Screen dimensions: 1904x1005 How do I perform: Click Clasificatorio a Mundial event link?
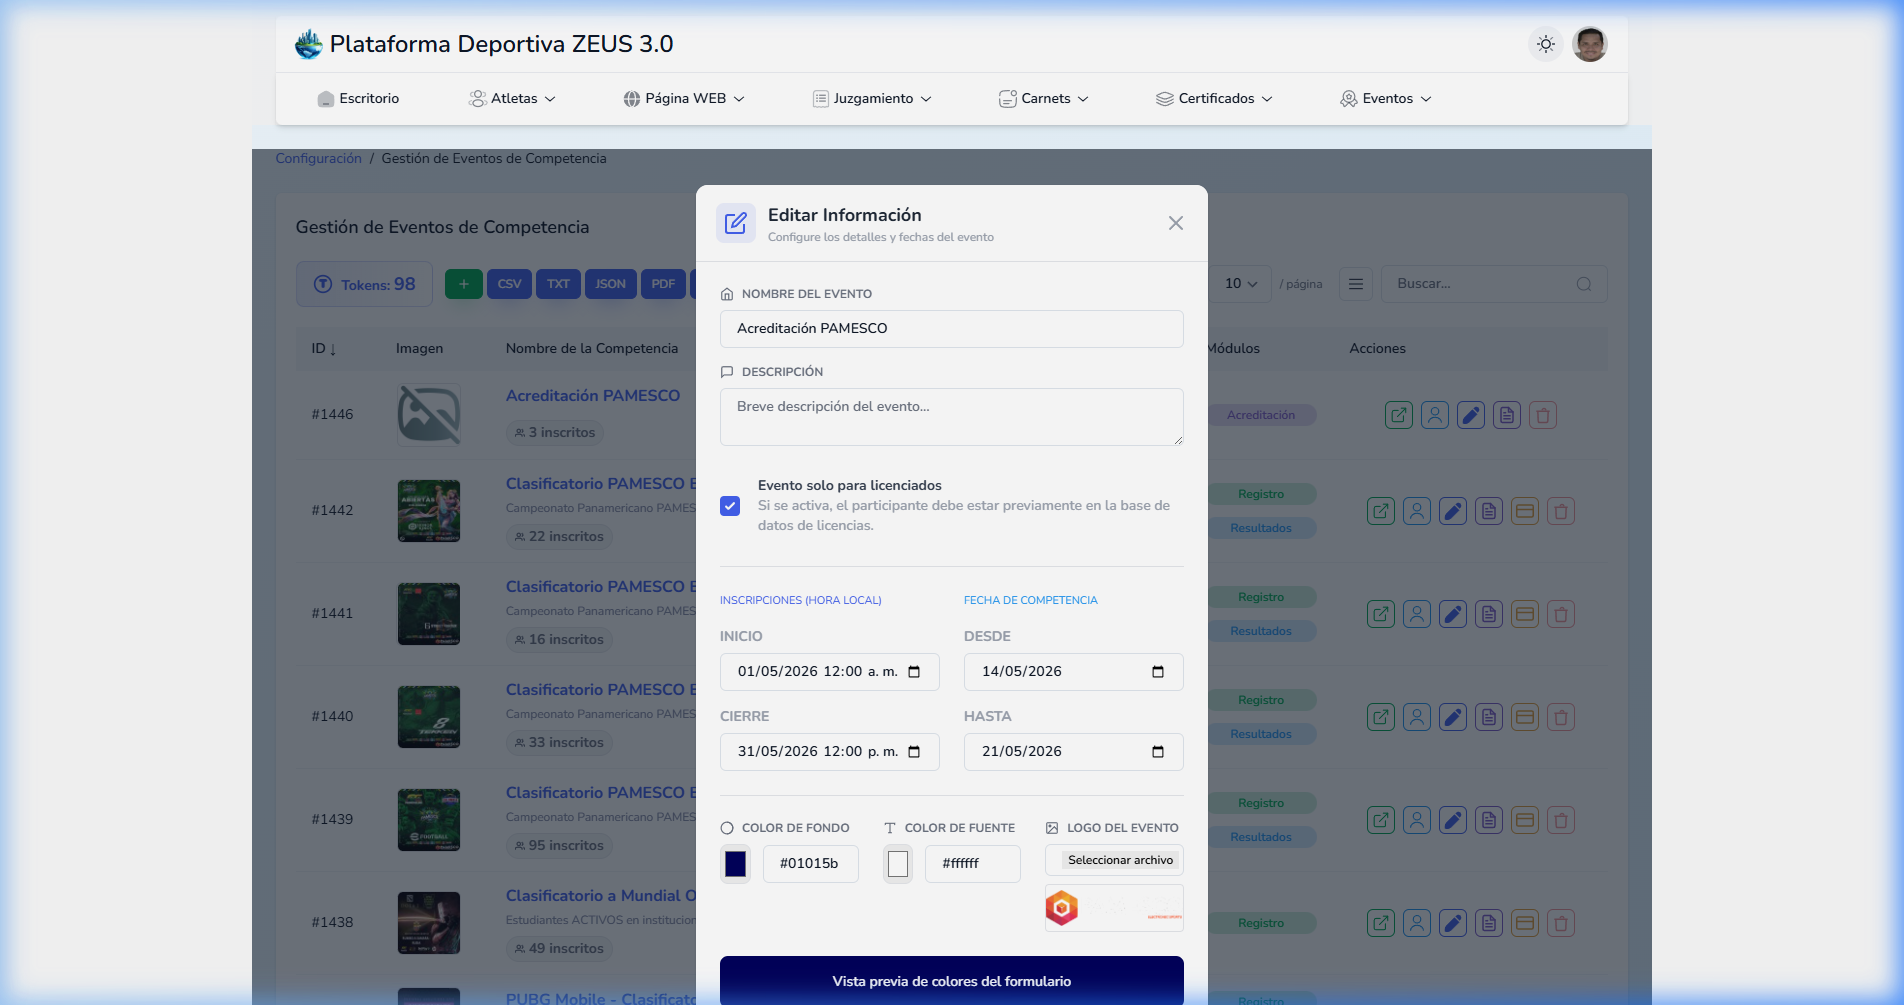(601, 896)
